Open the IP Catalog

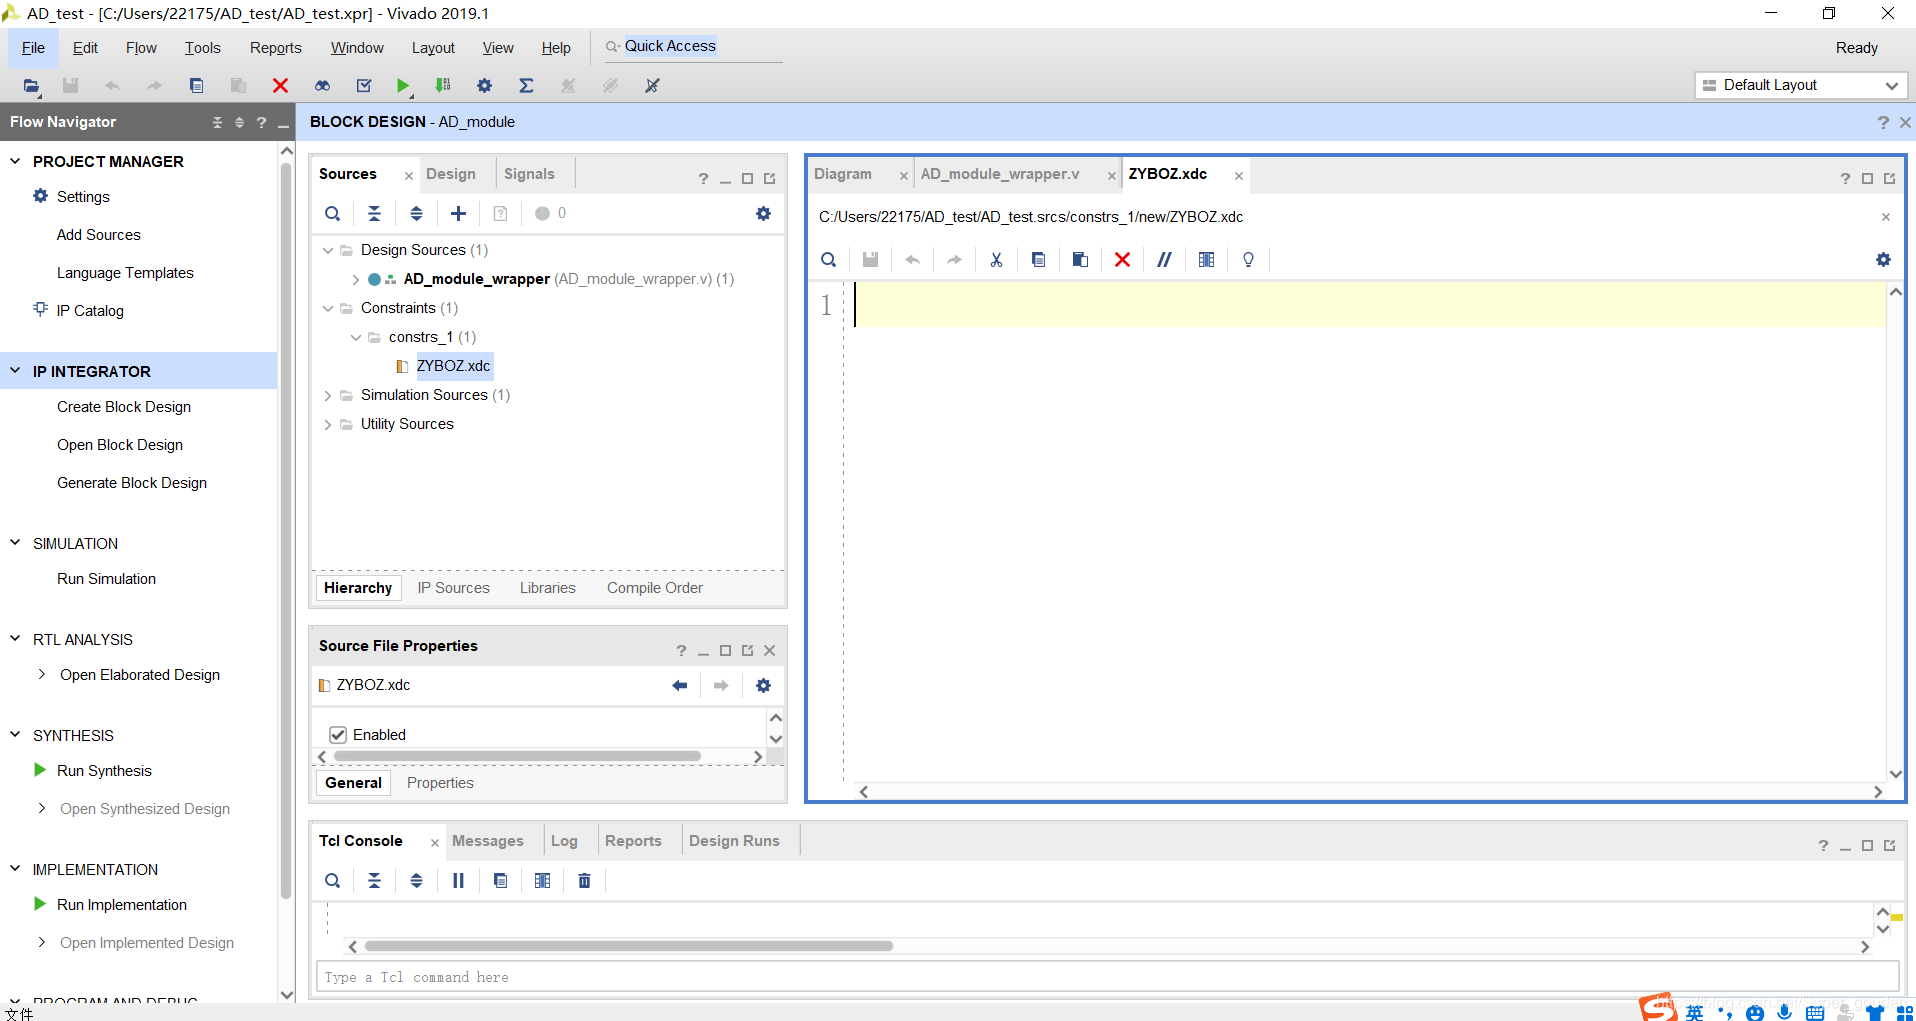click(x=90, y=311)
